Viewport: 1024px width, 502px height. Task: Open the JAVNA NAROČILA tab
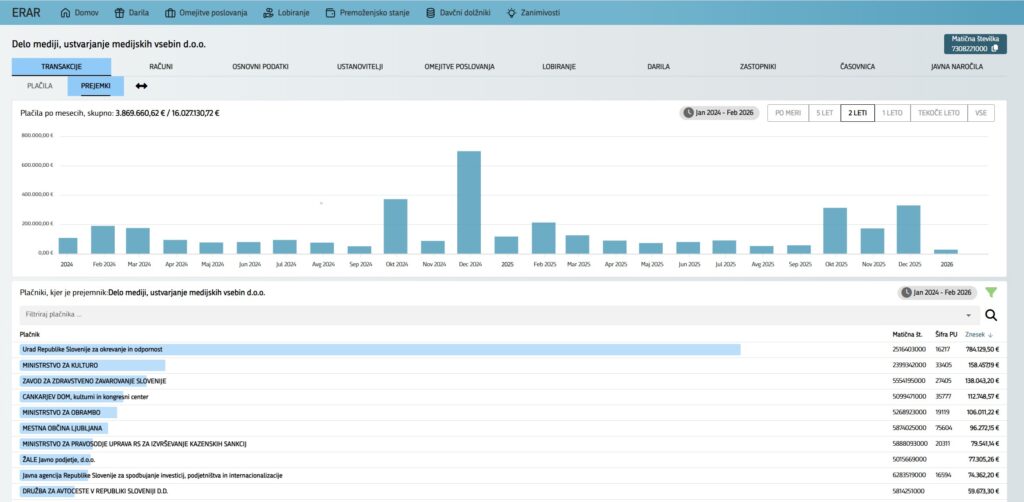956,66
